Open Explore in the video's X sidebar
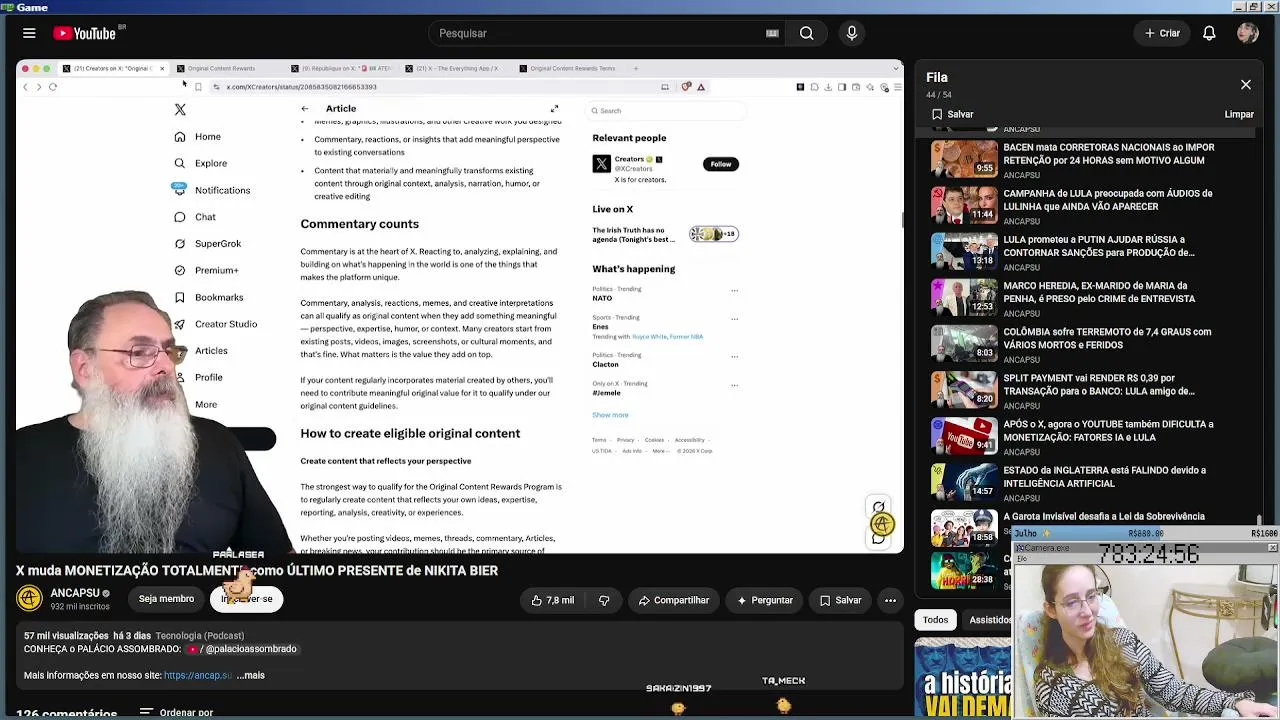 click(201, 163)
